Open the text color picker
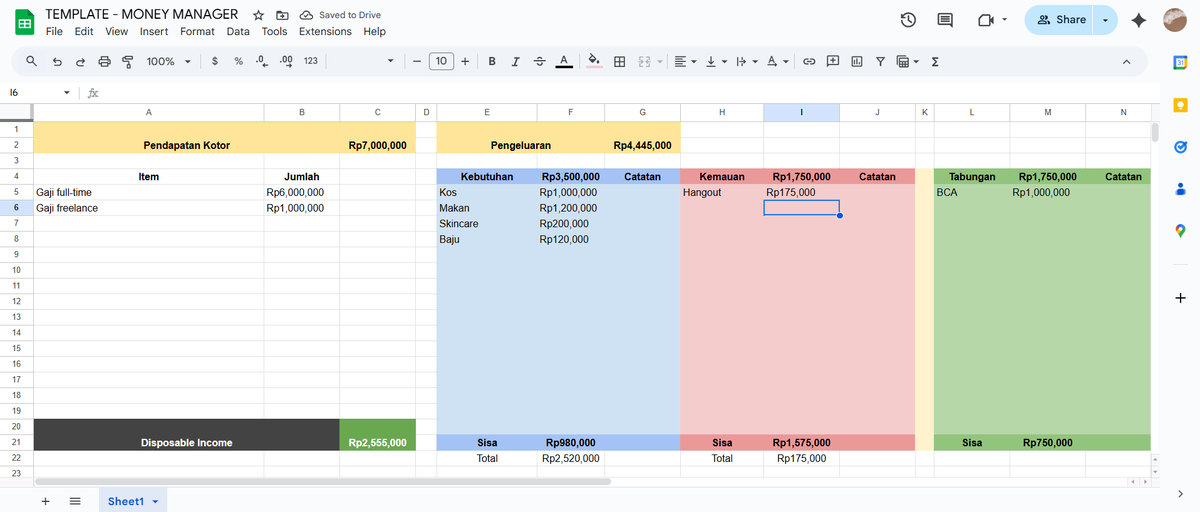The image size is (1200, 512). pyautogui.click(x=563, y=61)
